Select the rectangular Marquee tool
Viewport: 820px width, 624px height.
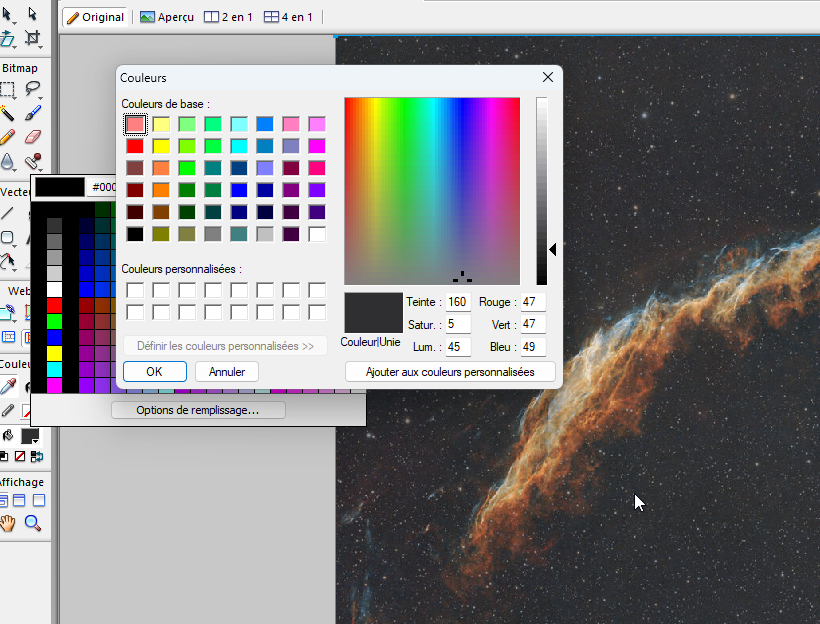point(7,89)
